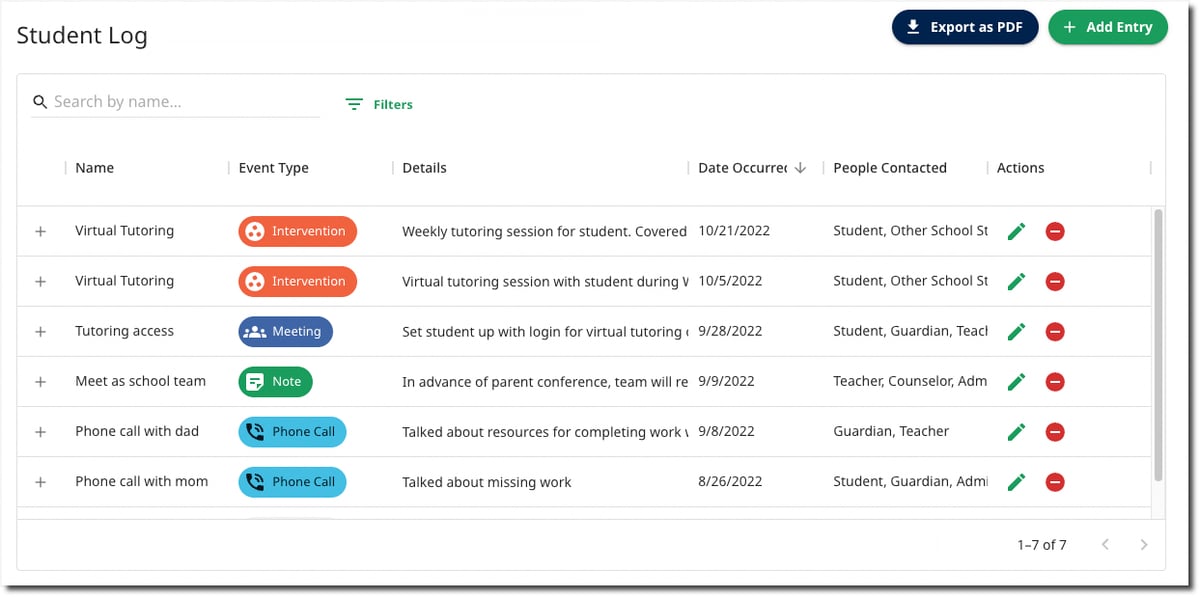Edit the Meet as school team note
The height and width of the screenshot is (597, 1200).
tap(1016, 381)
